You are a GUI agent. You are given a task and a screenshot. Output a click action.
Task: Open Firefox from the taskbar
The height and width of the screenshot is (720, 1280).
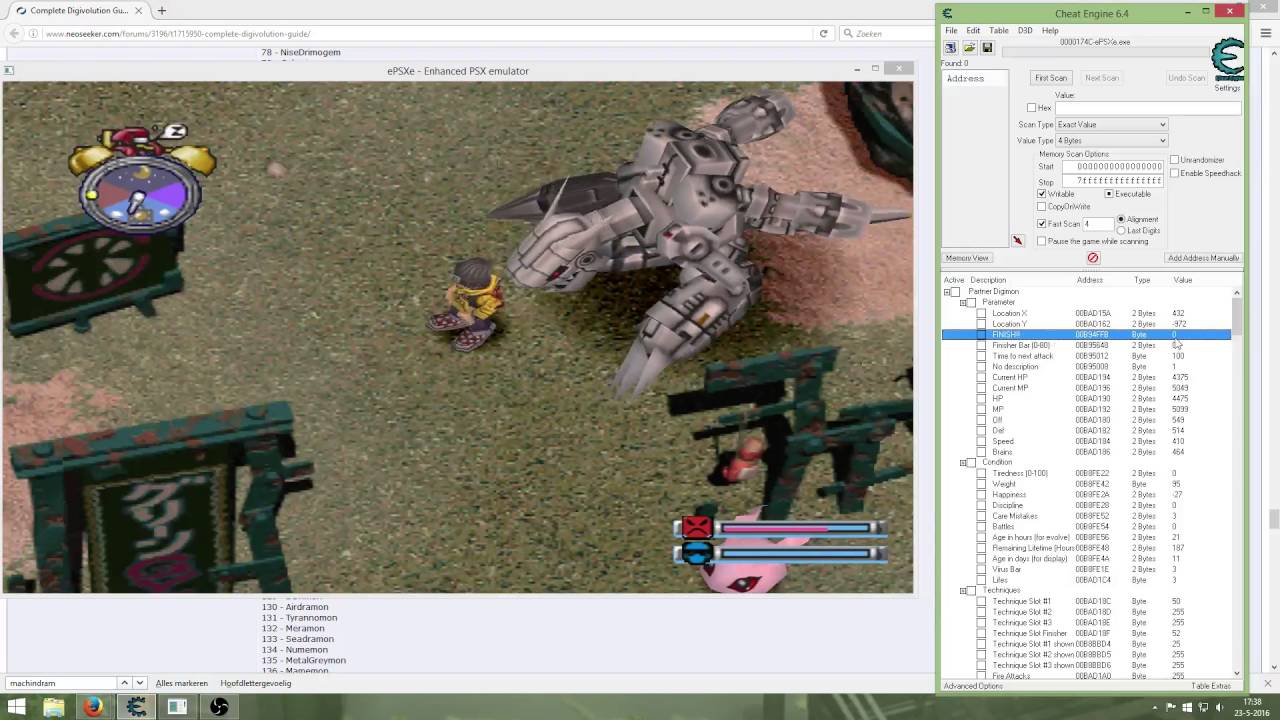click(93, 707)
